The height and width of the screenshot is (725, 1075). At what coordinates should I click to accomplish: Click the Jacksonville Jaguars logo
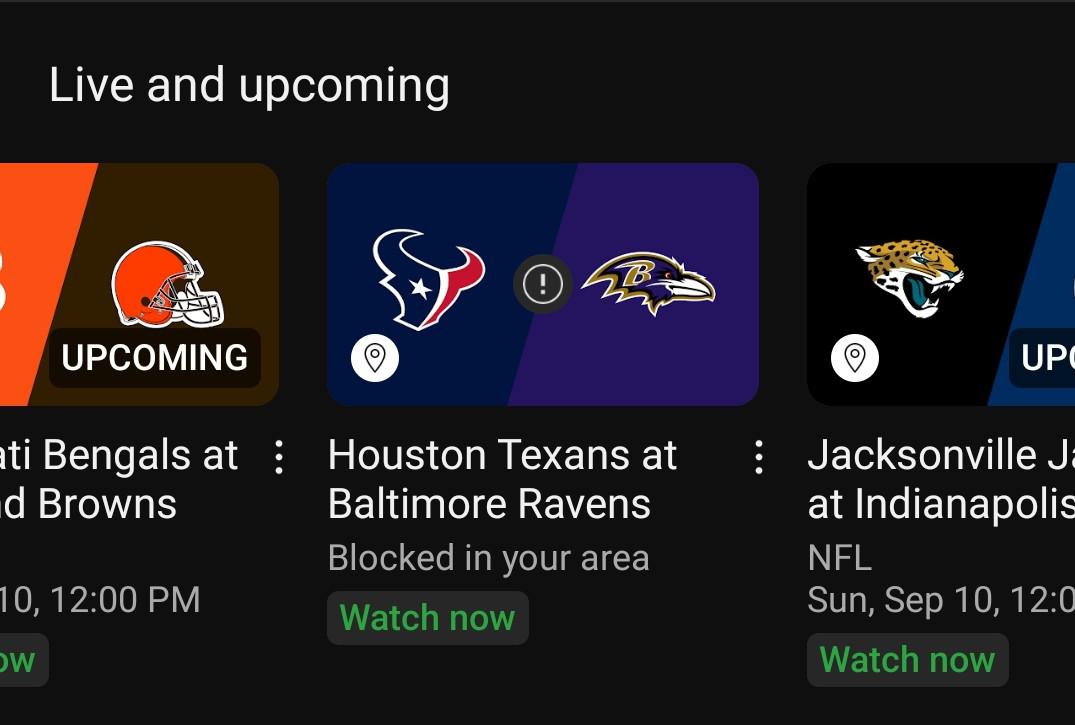(909, 277)
